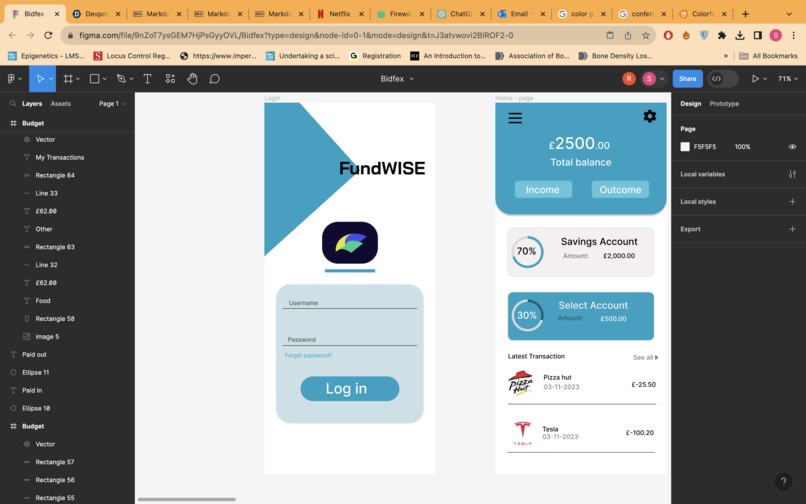Image resolution: width=806 pixels, height=504 pixels.
Task: Select the Text tool
Action: click(147, 79)
